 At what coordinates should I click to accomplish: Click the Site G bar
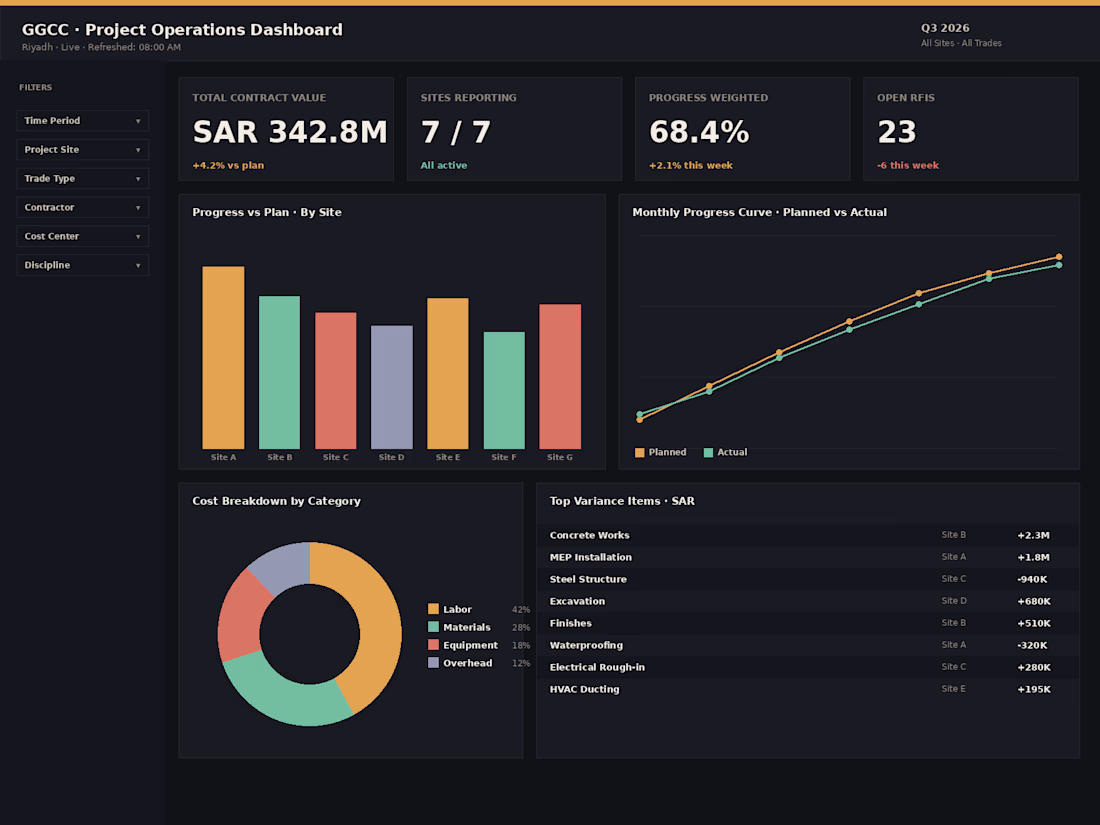tap(560, 376)
